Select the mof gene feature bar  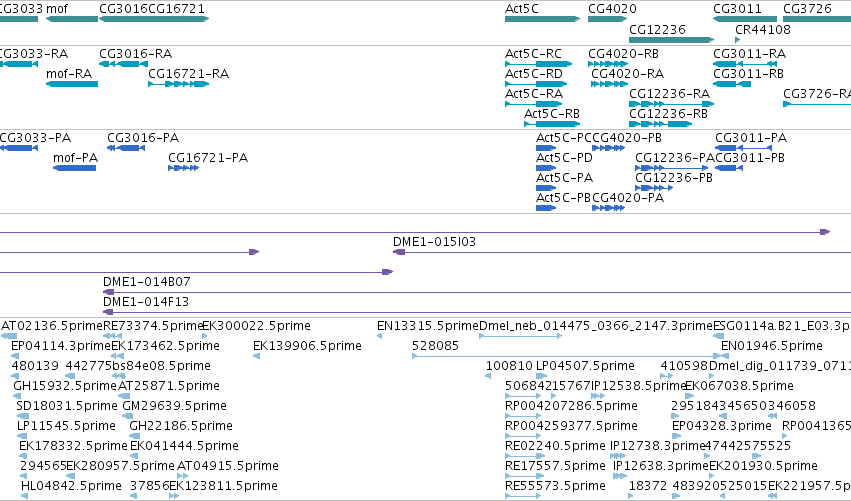point(72,19)
